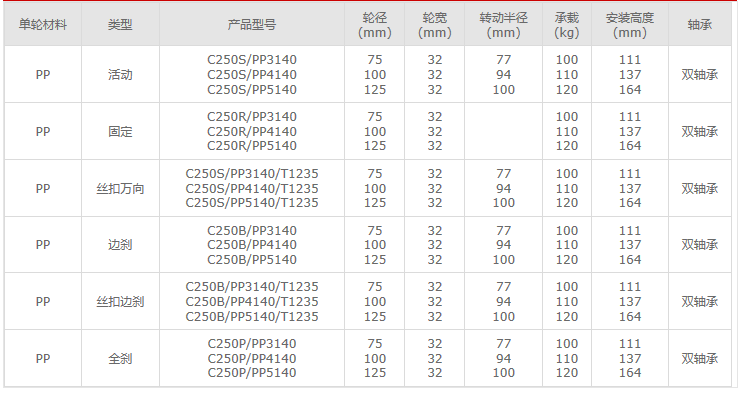Click the 丝扣万向 type cell
This screenshot has width=738, height=398.
click(120, 188)
